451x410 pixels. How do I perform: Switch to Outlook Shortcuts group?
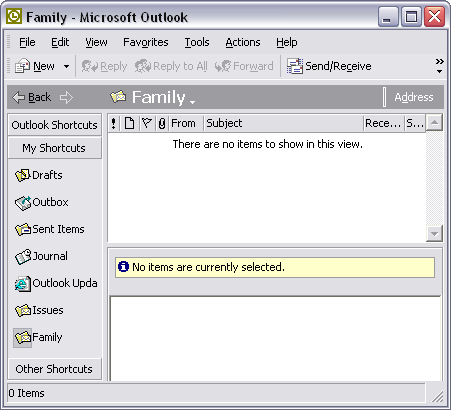click(x=55, y=125)
